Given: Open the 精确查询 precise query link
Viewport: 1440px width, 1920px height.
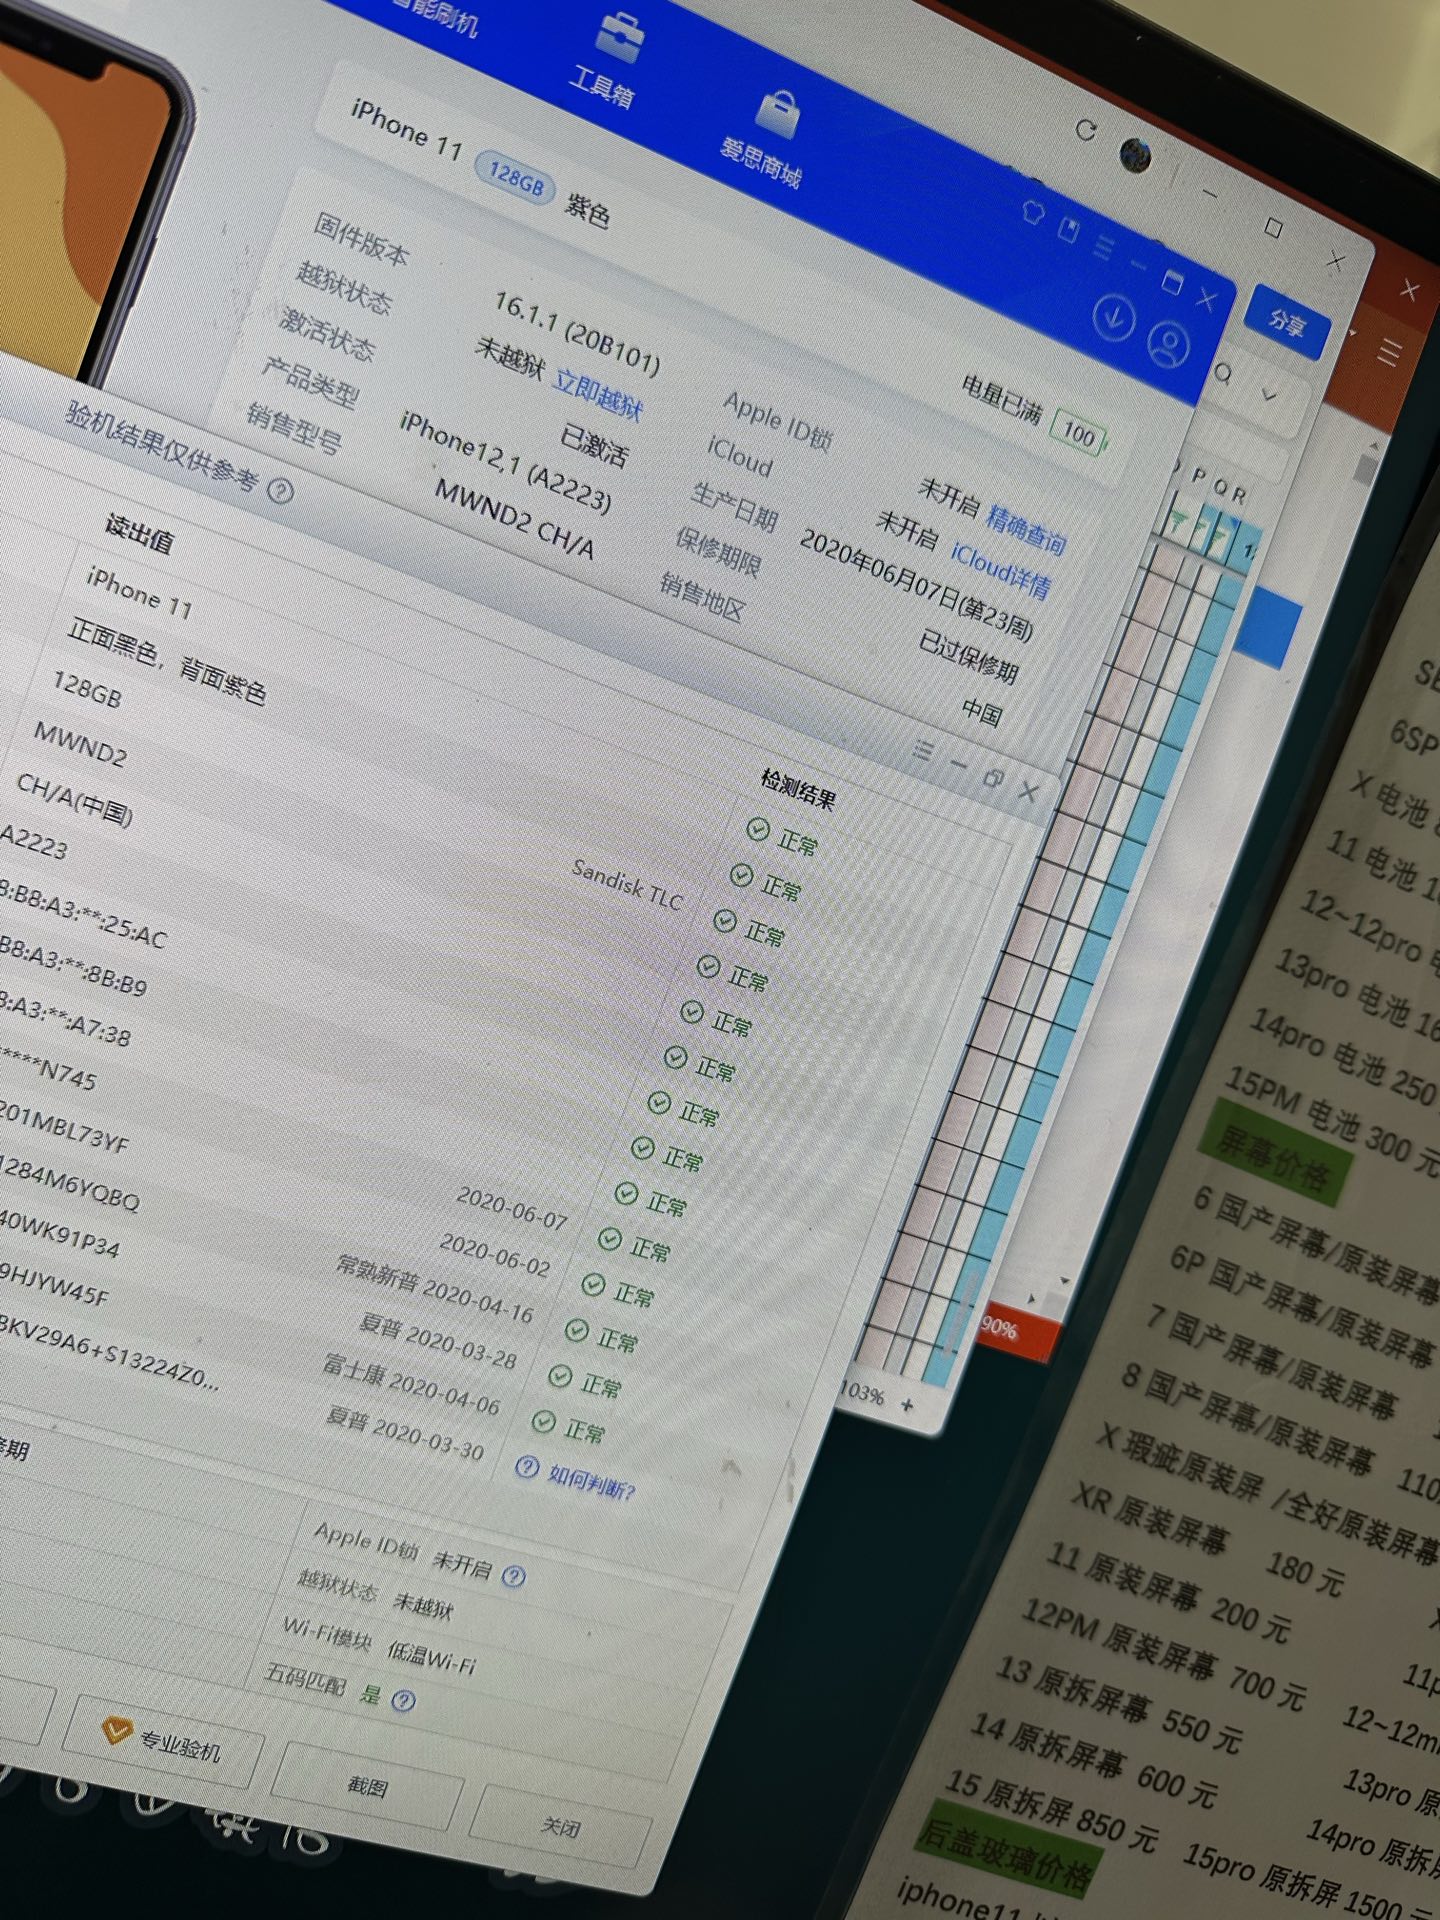Looking at the screenshot, I should coord(1026,529).
